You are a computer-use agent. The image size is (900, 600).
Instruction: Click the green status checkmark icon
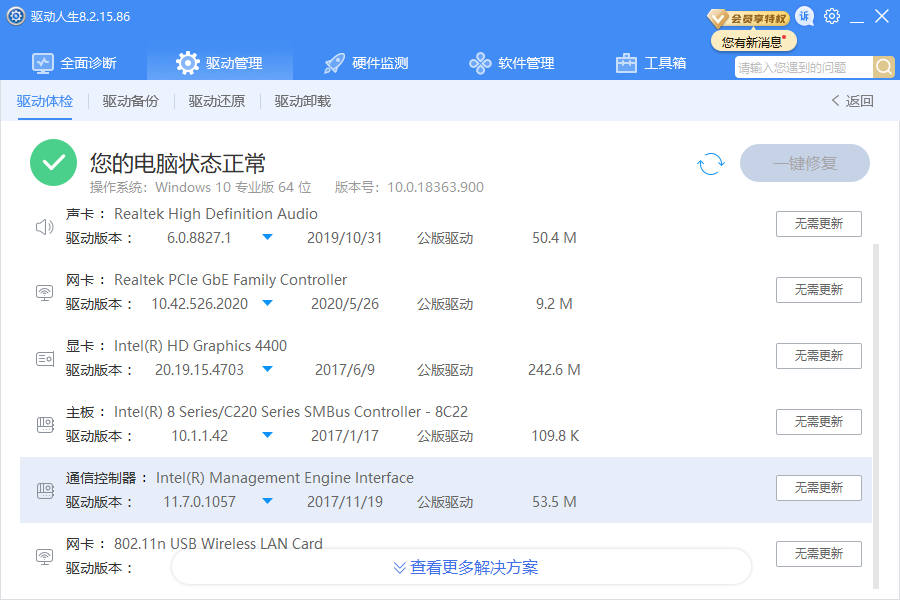click(x=53, y=162)
